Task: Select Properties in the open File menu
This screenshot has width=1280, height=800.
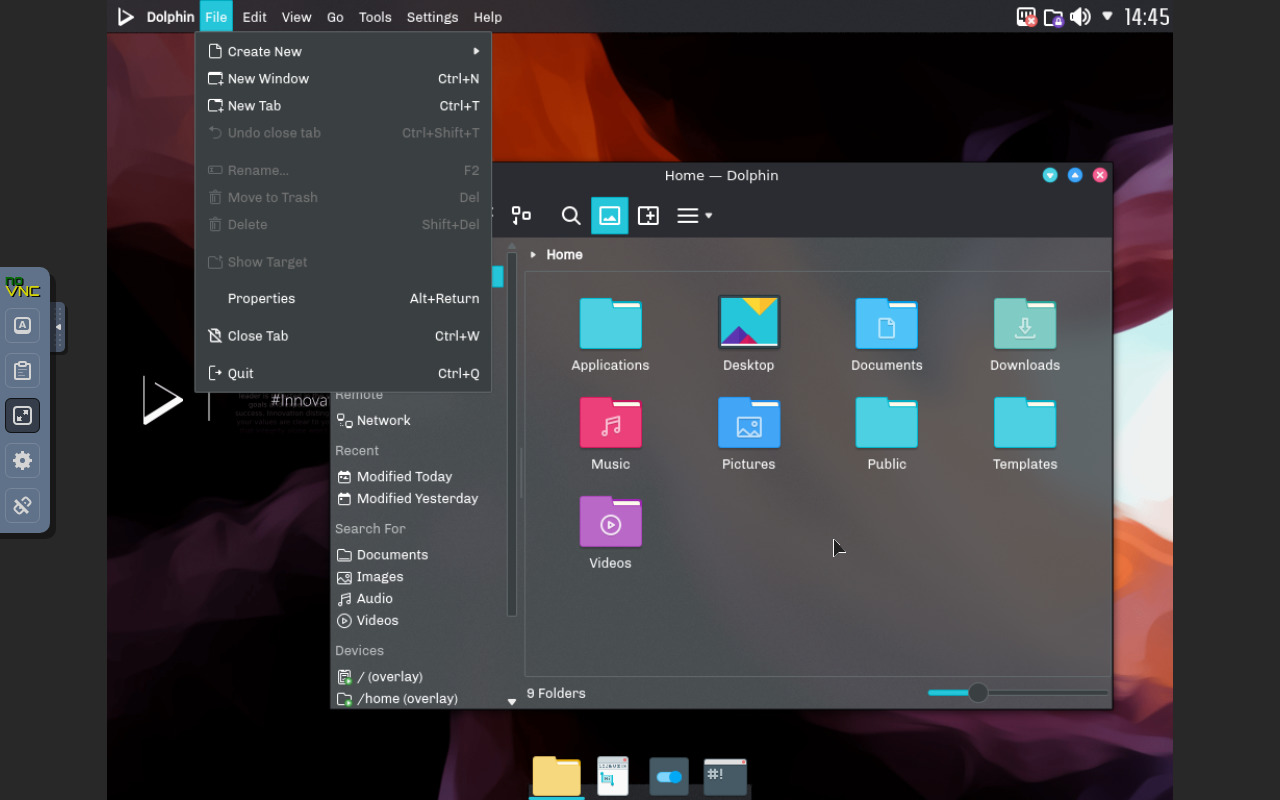Action: (261, 298)
